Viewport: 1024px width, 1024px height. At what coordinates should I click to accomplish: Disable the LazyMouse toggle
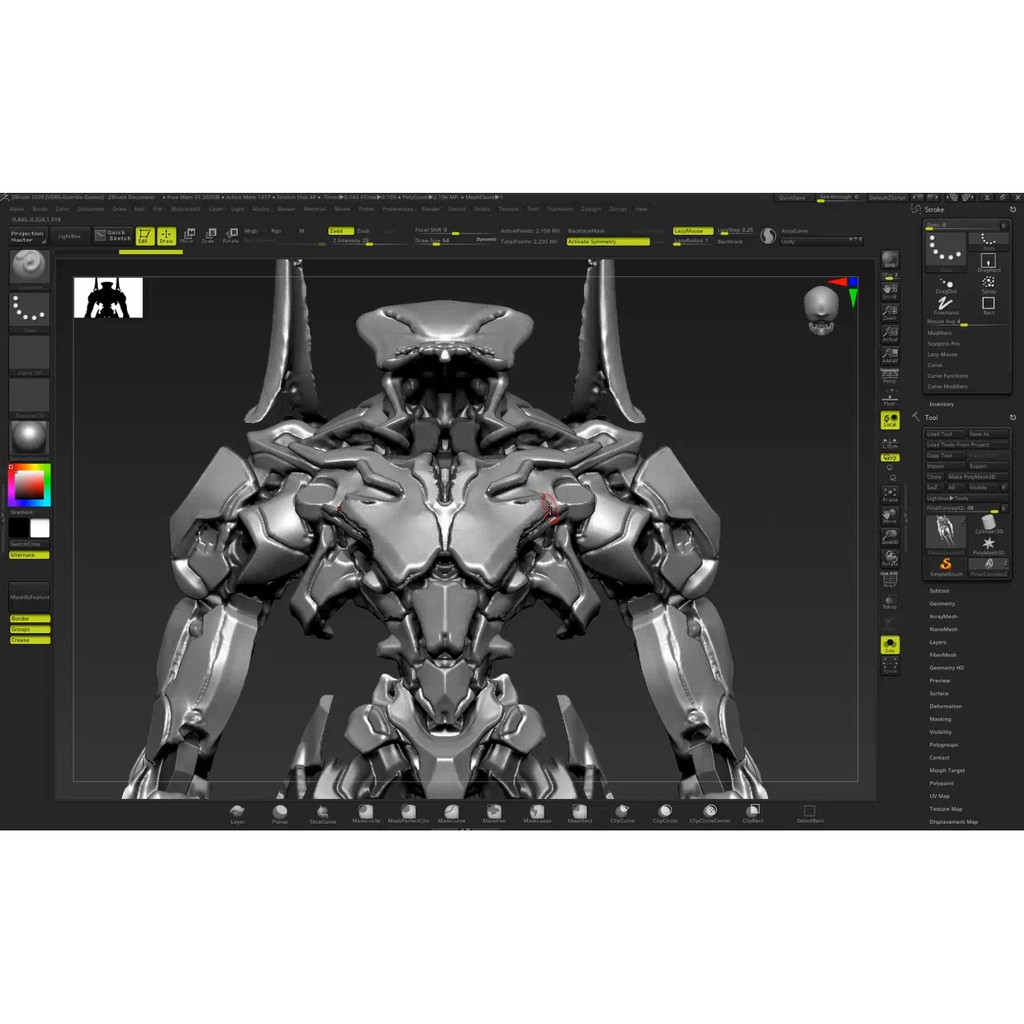pyautogui.click(x=692, y=231)
